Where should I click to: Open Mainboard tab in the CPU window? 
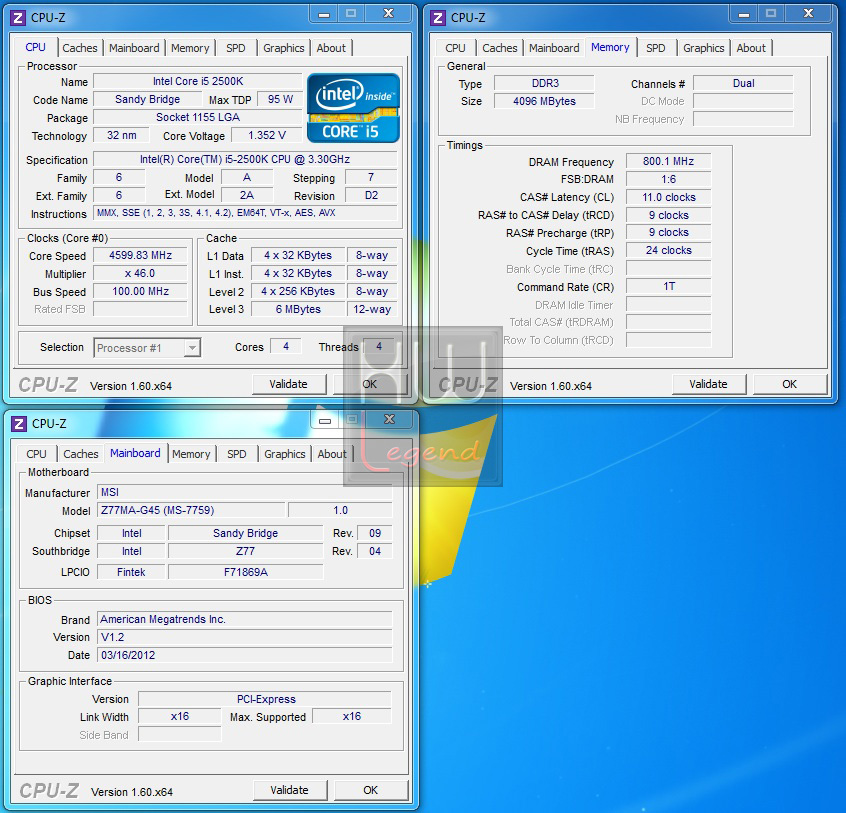[134, 48]
